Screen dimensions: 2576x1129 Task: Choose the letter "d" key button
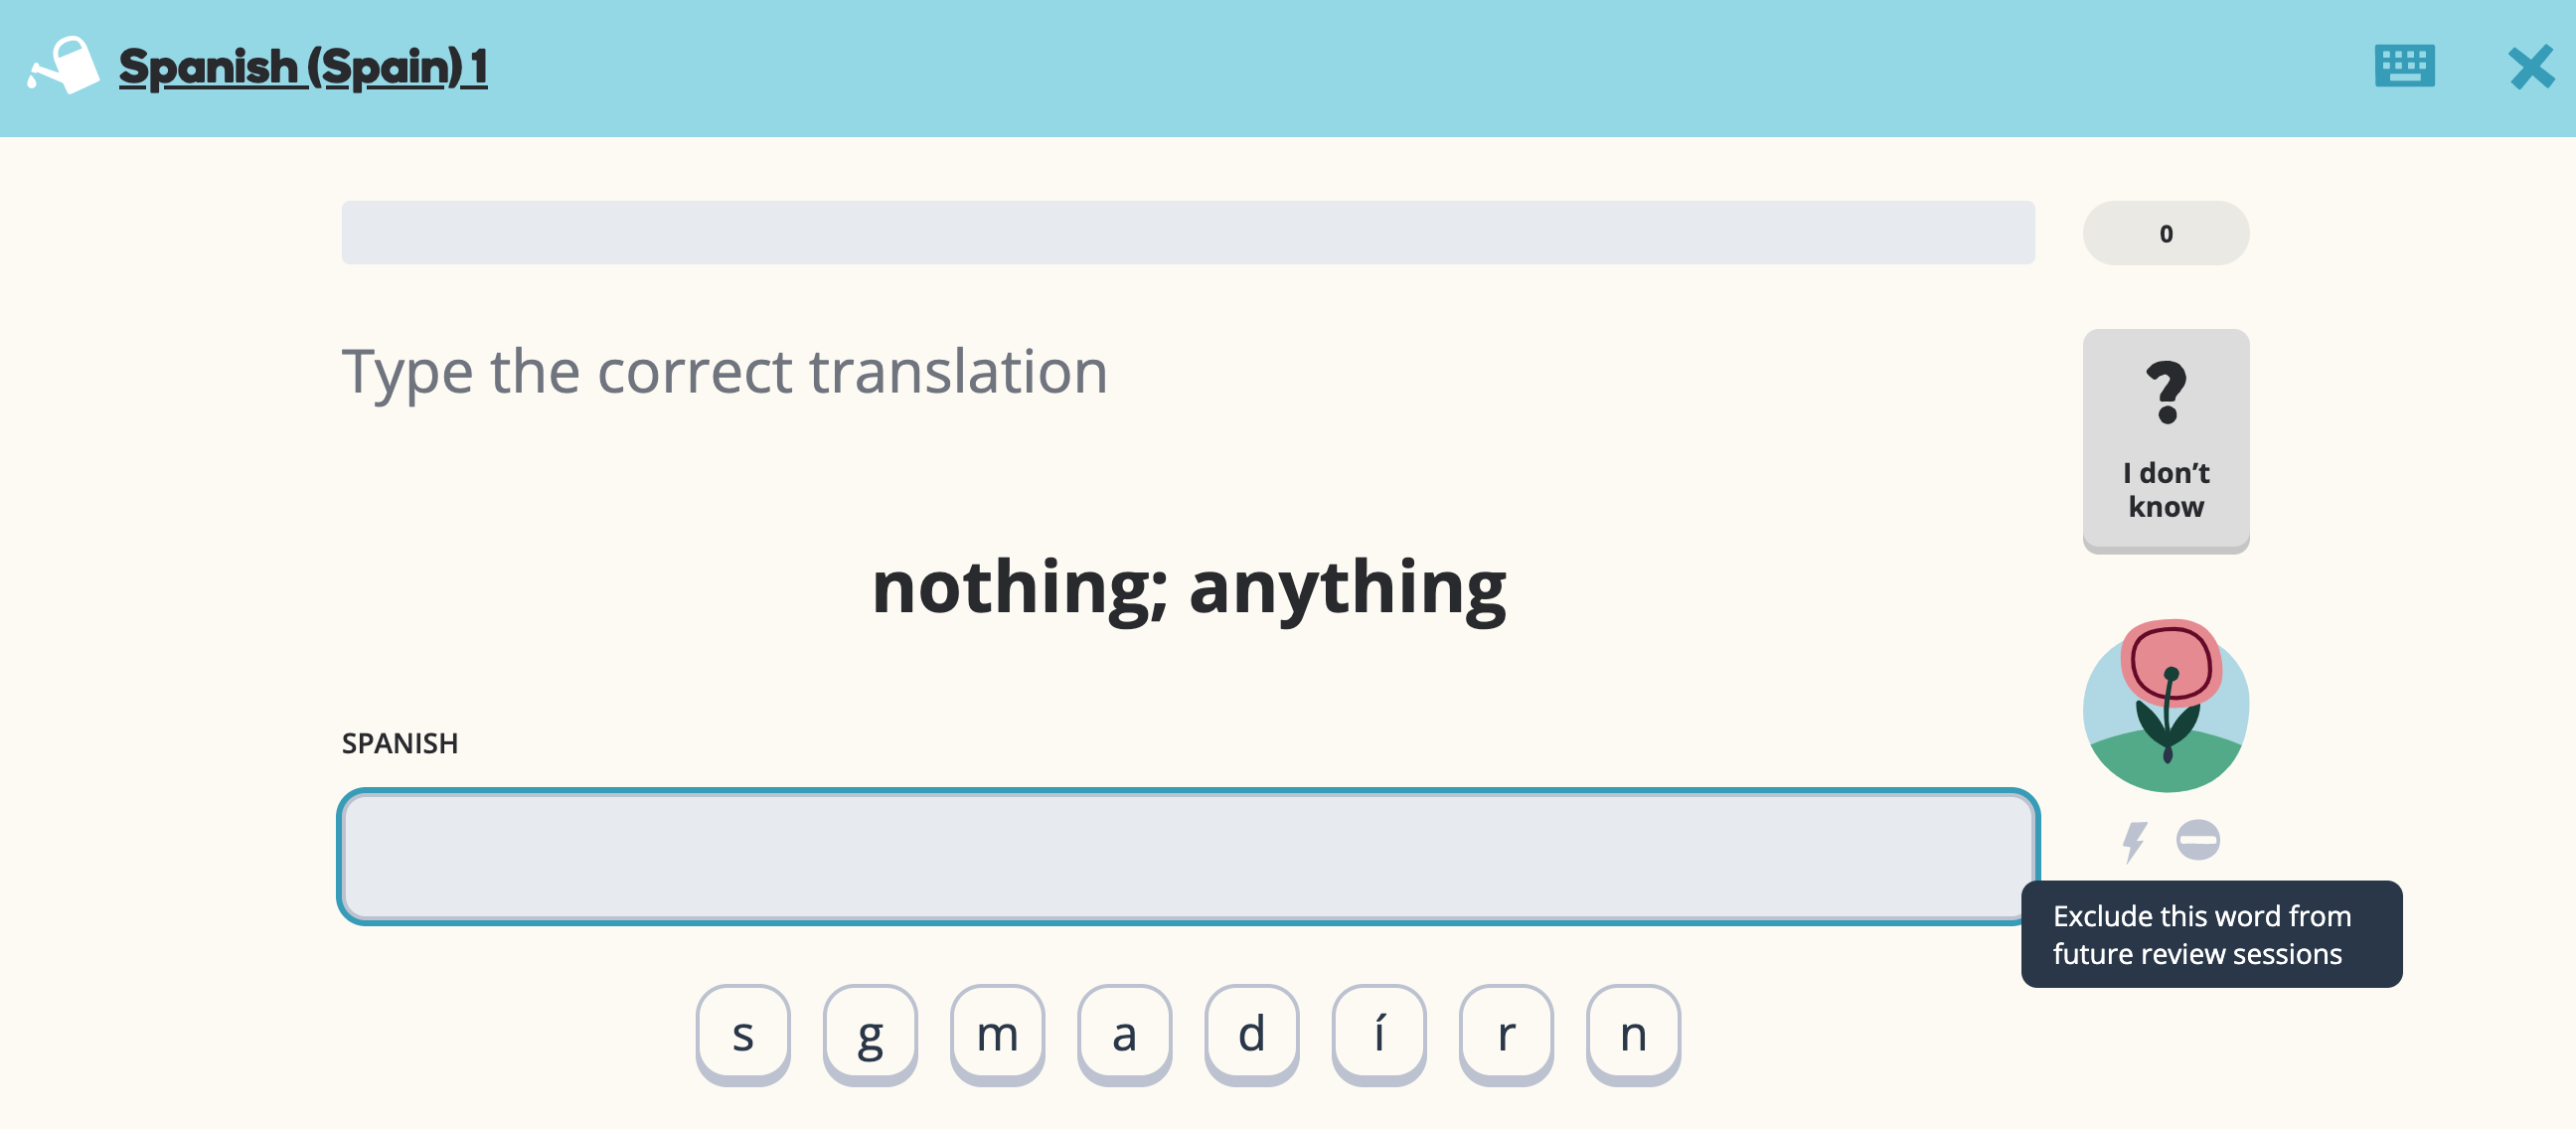click(x=1251, y=1033)
